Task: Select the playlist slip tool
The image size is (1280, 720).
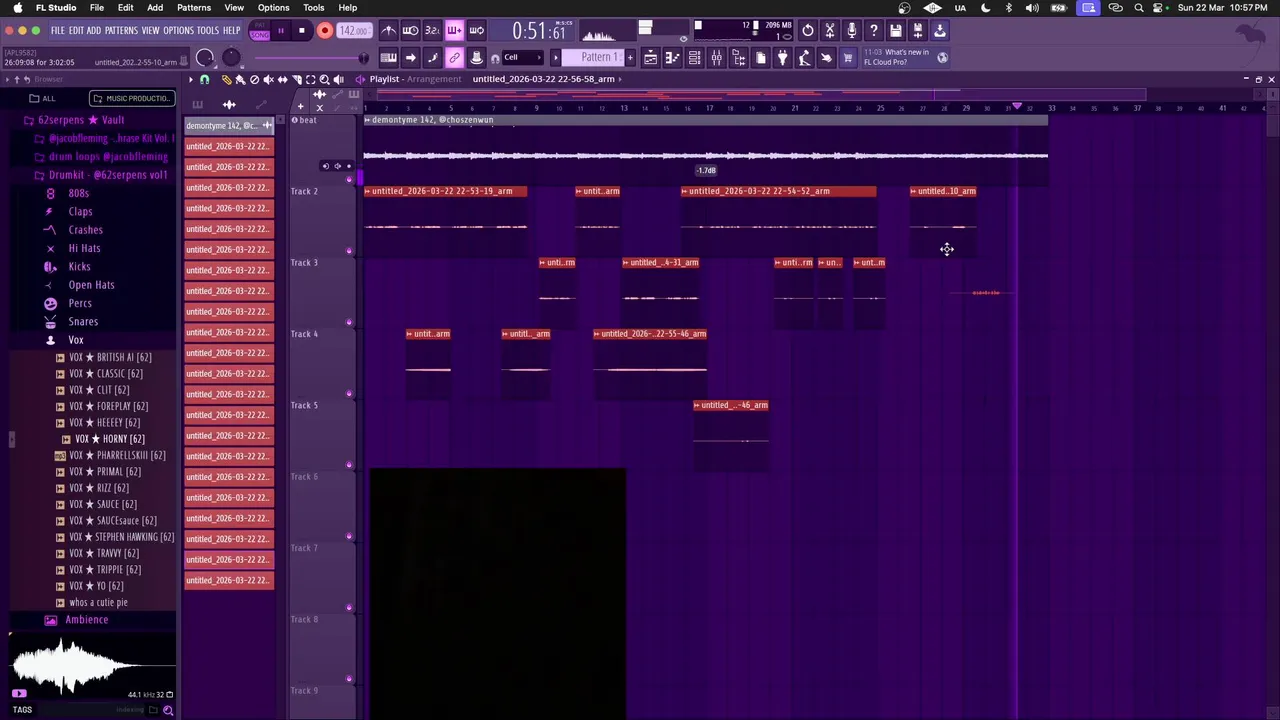Action: pyautogui.click(x=282, y=79)
